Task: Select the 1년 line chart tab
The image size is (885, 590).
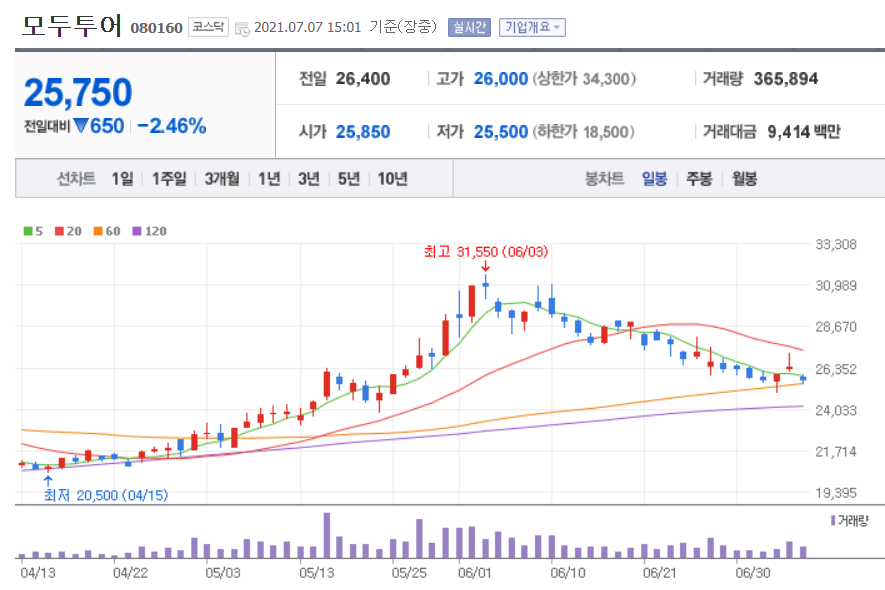Action: pyautogui.click(x=269, y=179)
